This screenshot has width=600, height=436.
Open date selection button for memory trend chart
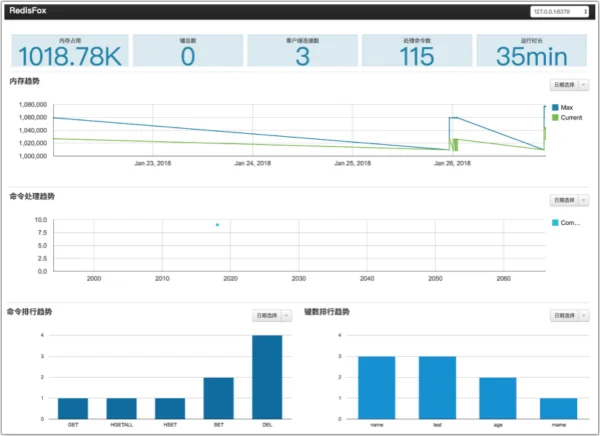564,85
